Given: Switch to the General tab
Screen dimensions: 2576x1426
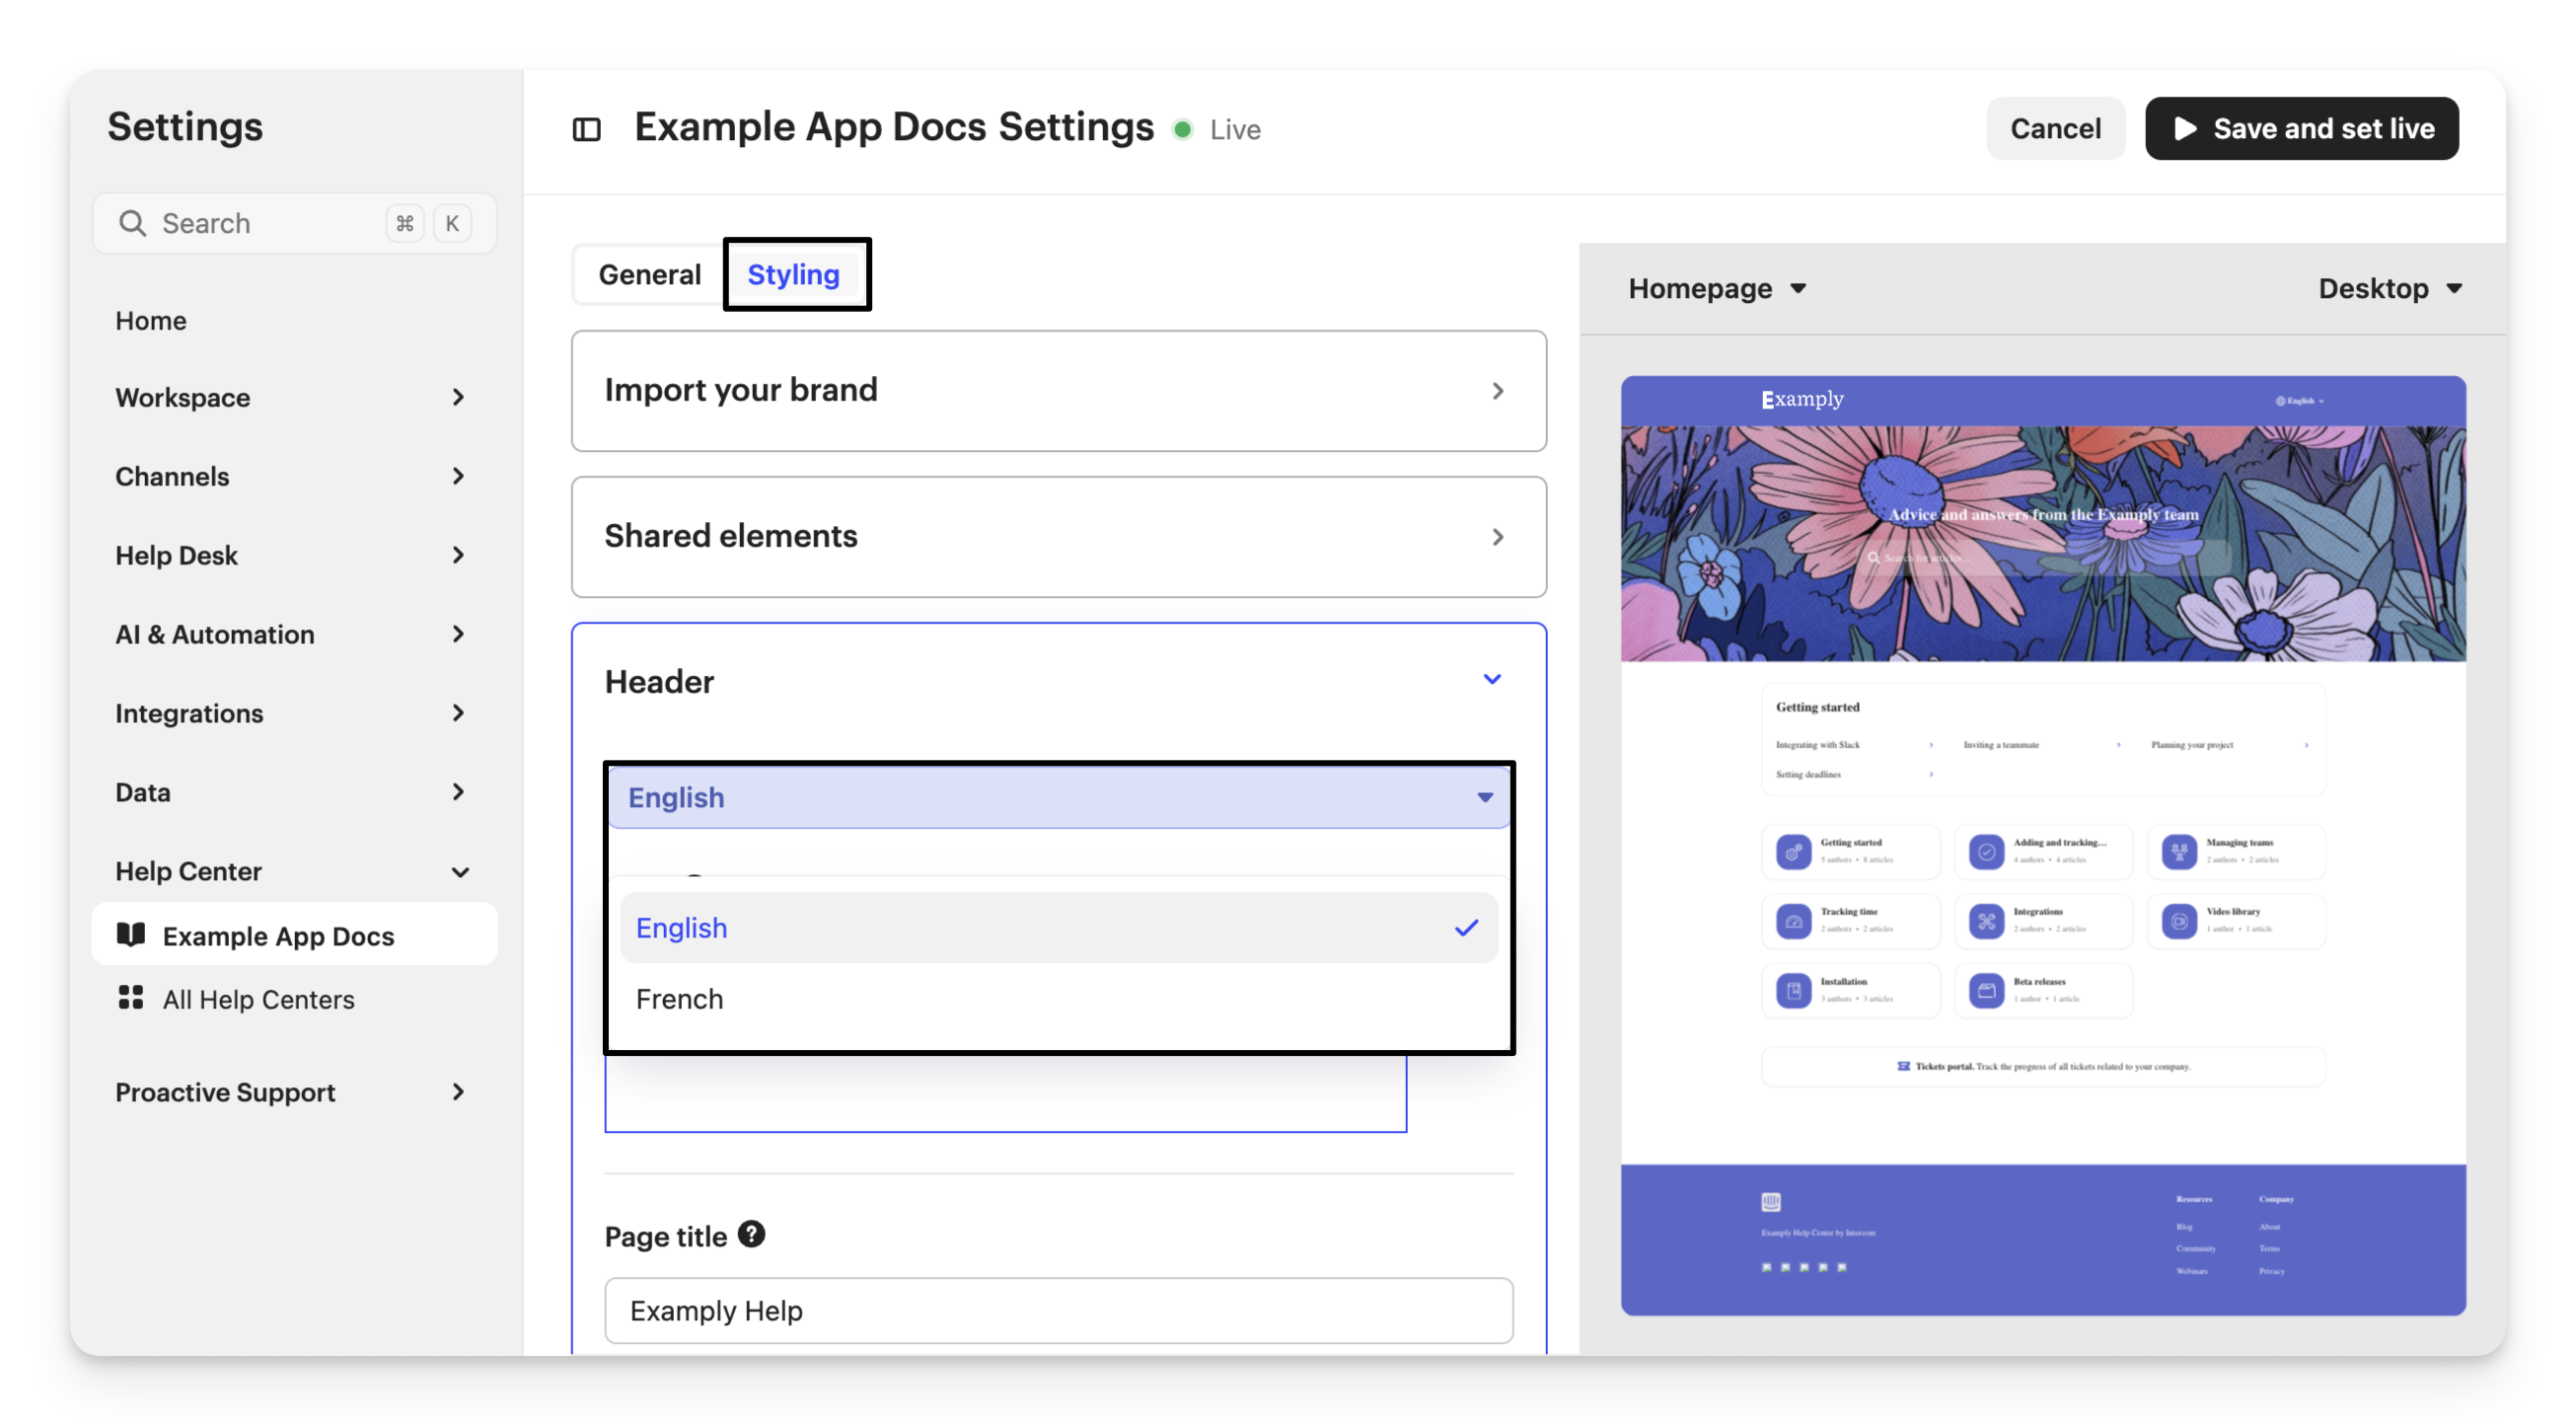Looking at the screenshot, I should click(649, 275).
